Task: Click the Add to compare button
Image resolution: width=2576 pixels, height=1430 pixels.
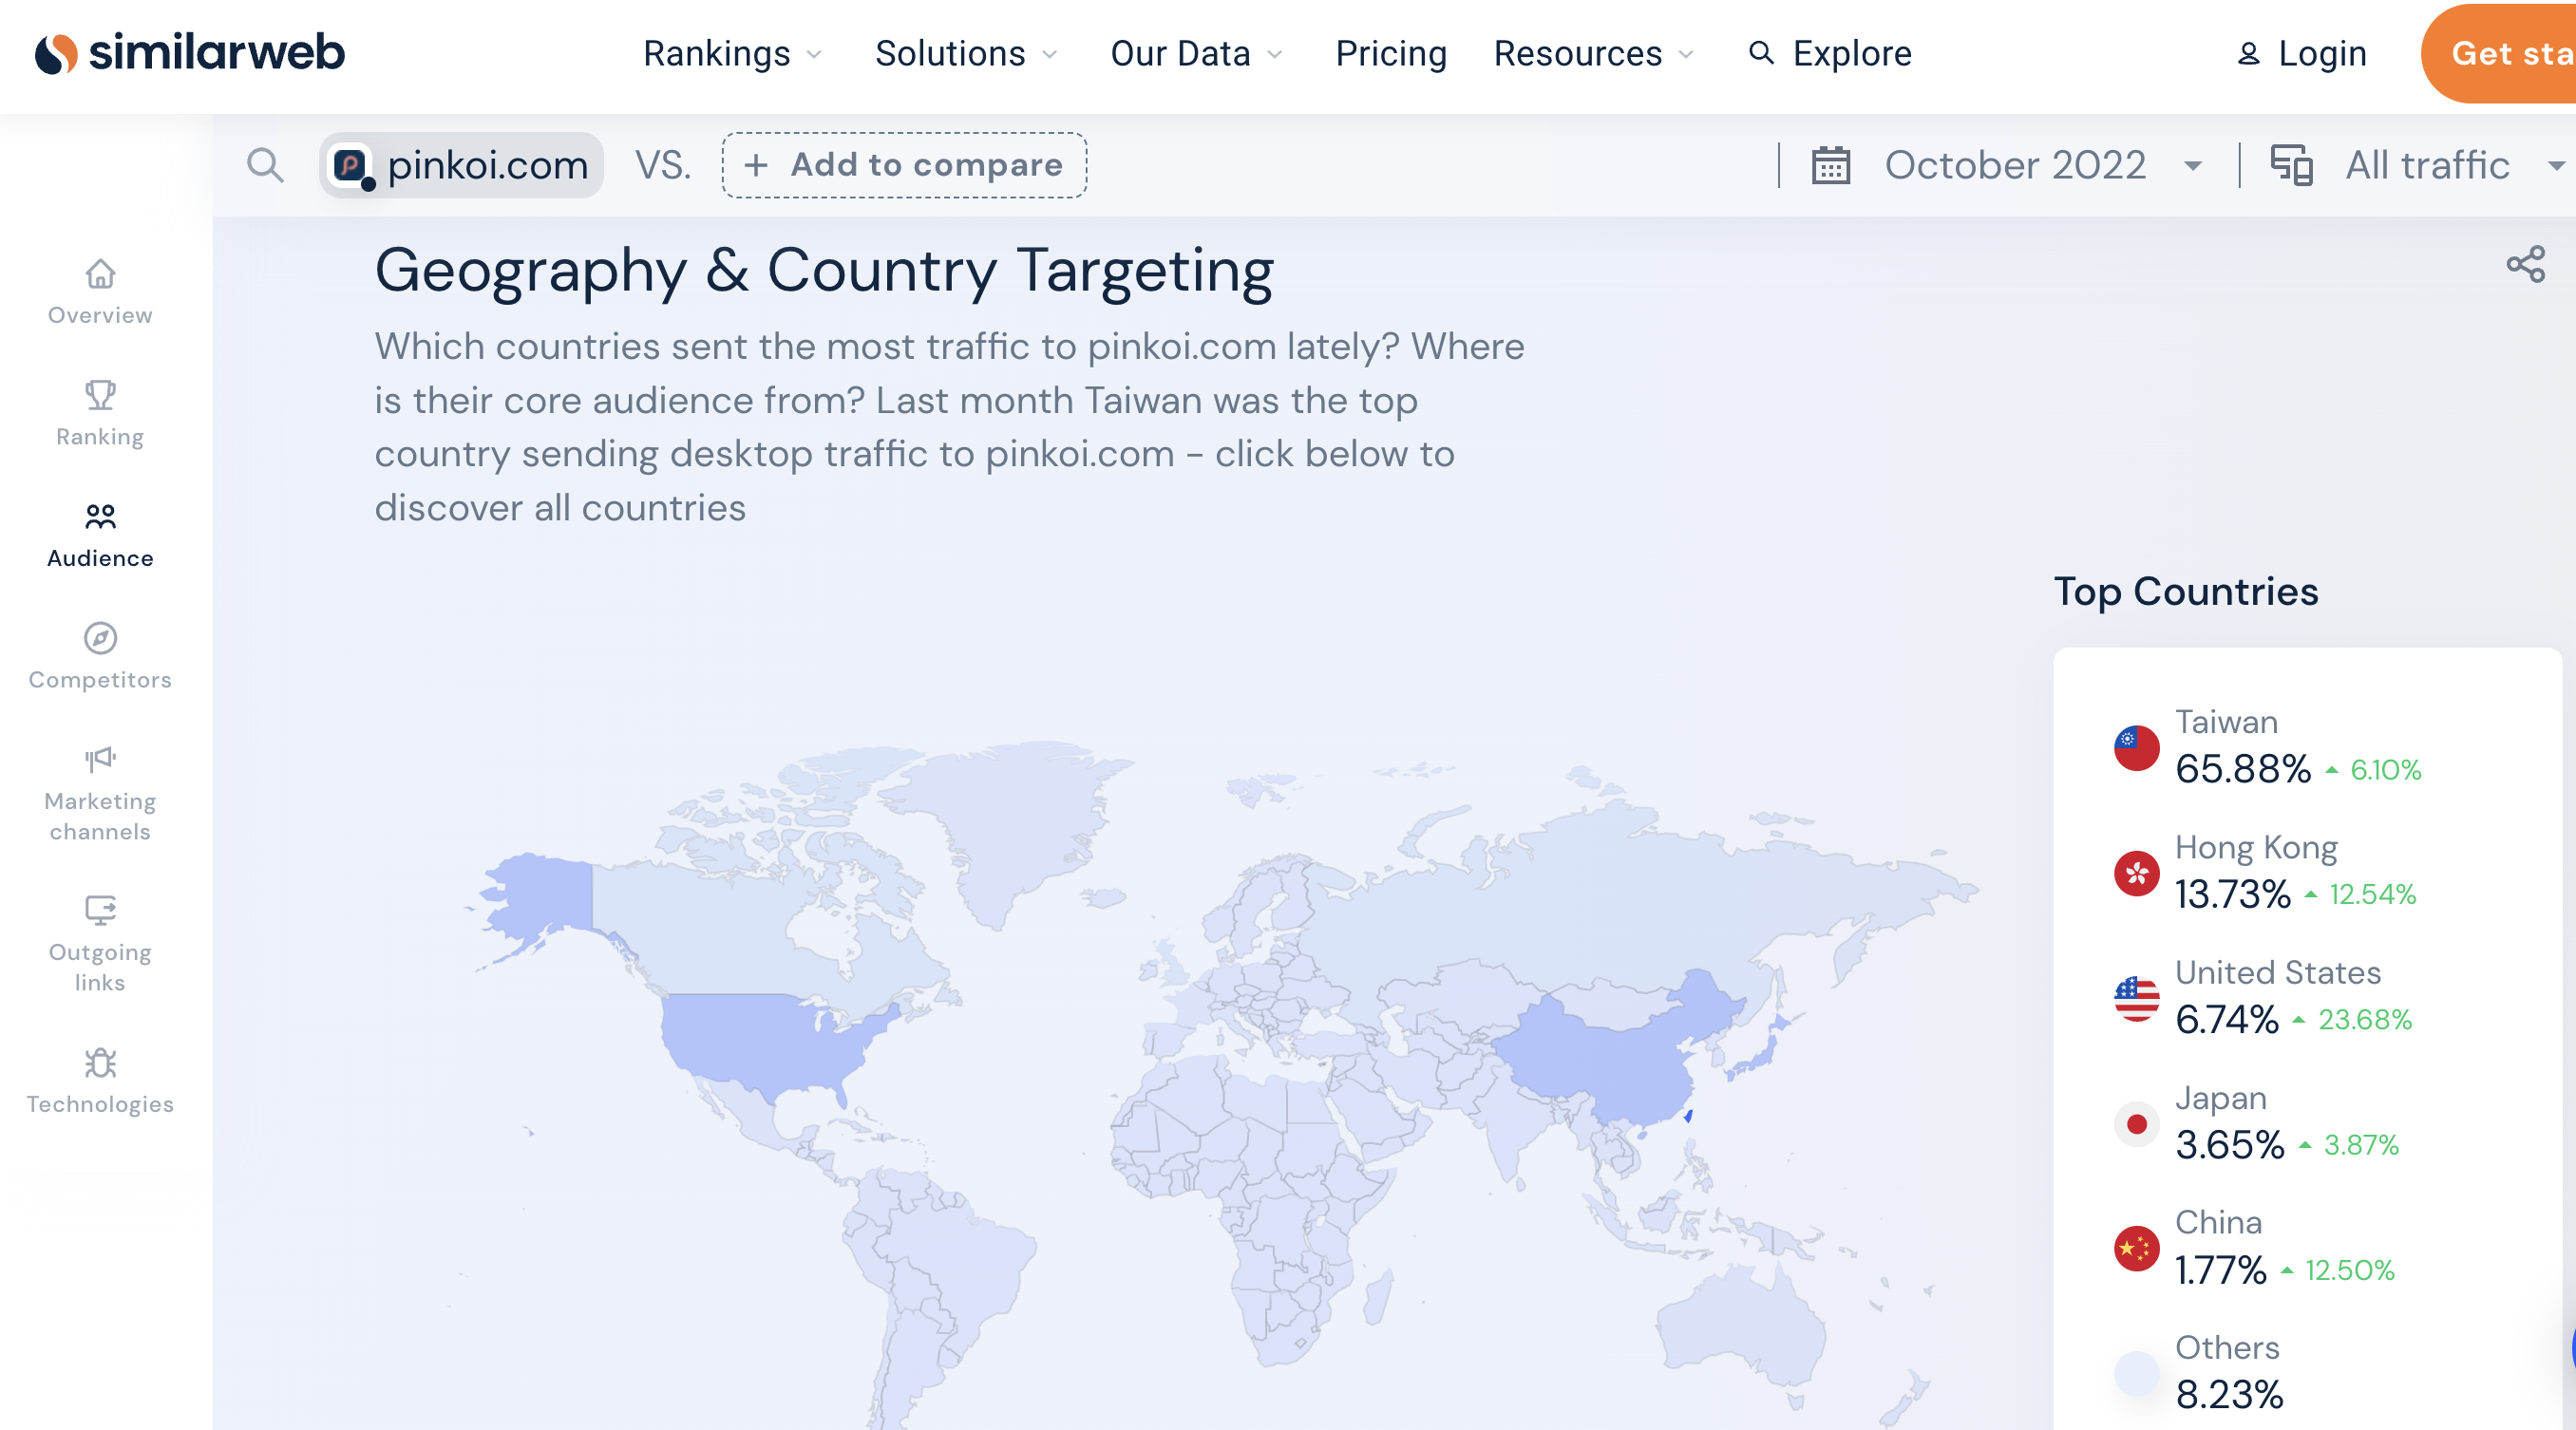Action: pos(904,165)
